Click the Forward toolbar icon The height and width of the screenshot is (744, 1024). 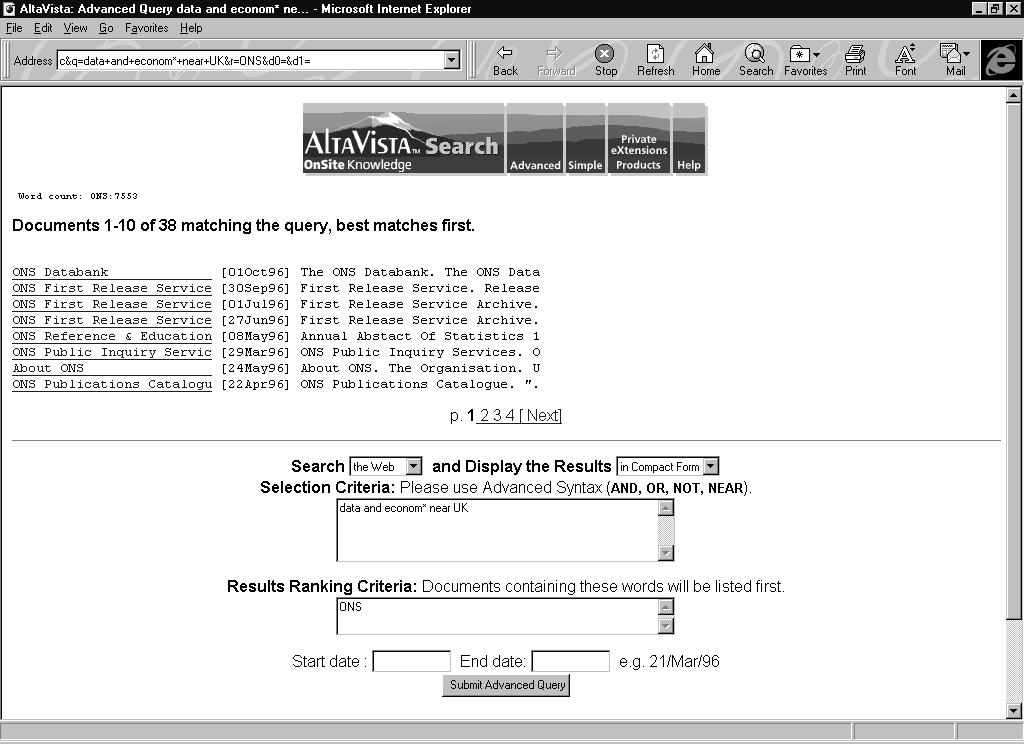tap(556, 60)
